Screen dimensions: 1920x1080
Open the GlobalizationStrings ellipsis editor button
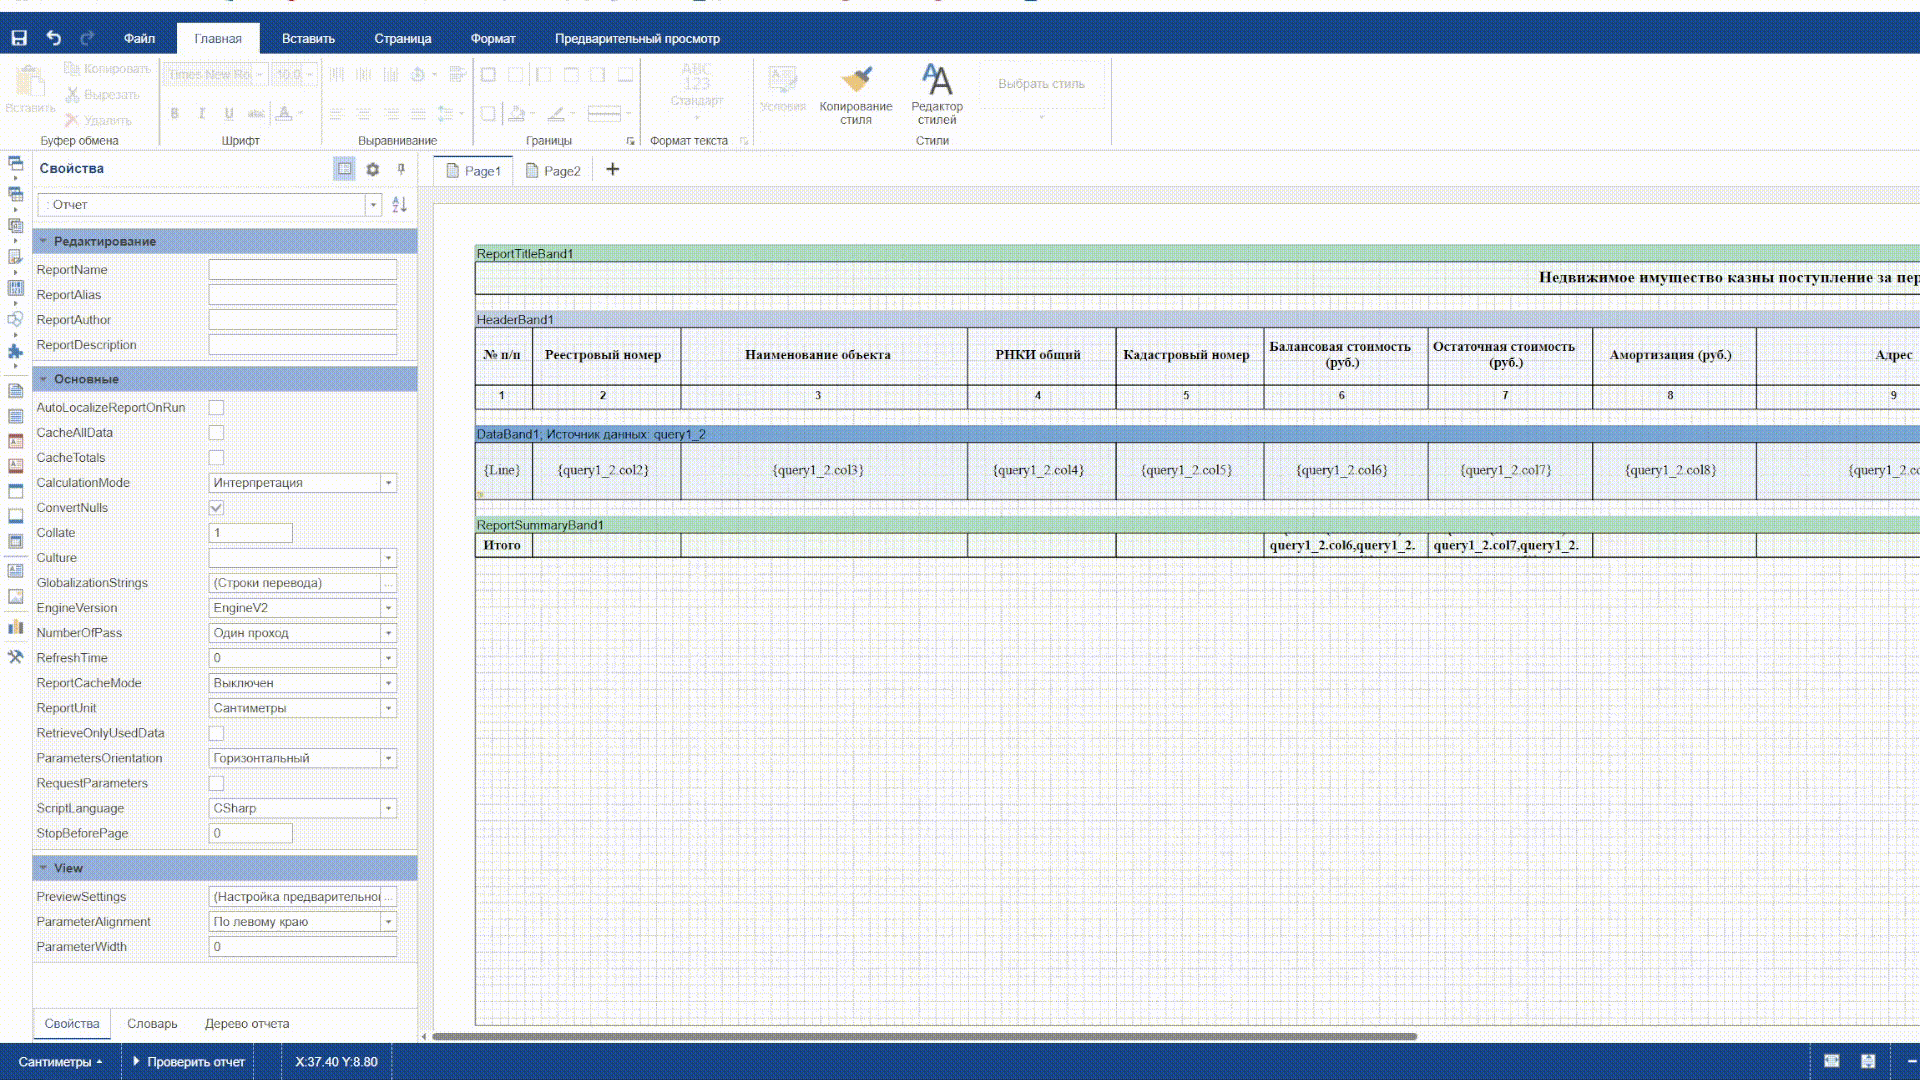(x=388, y=583)
